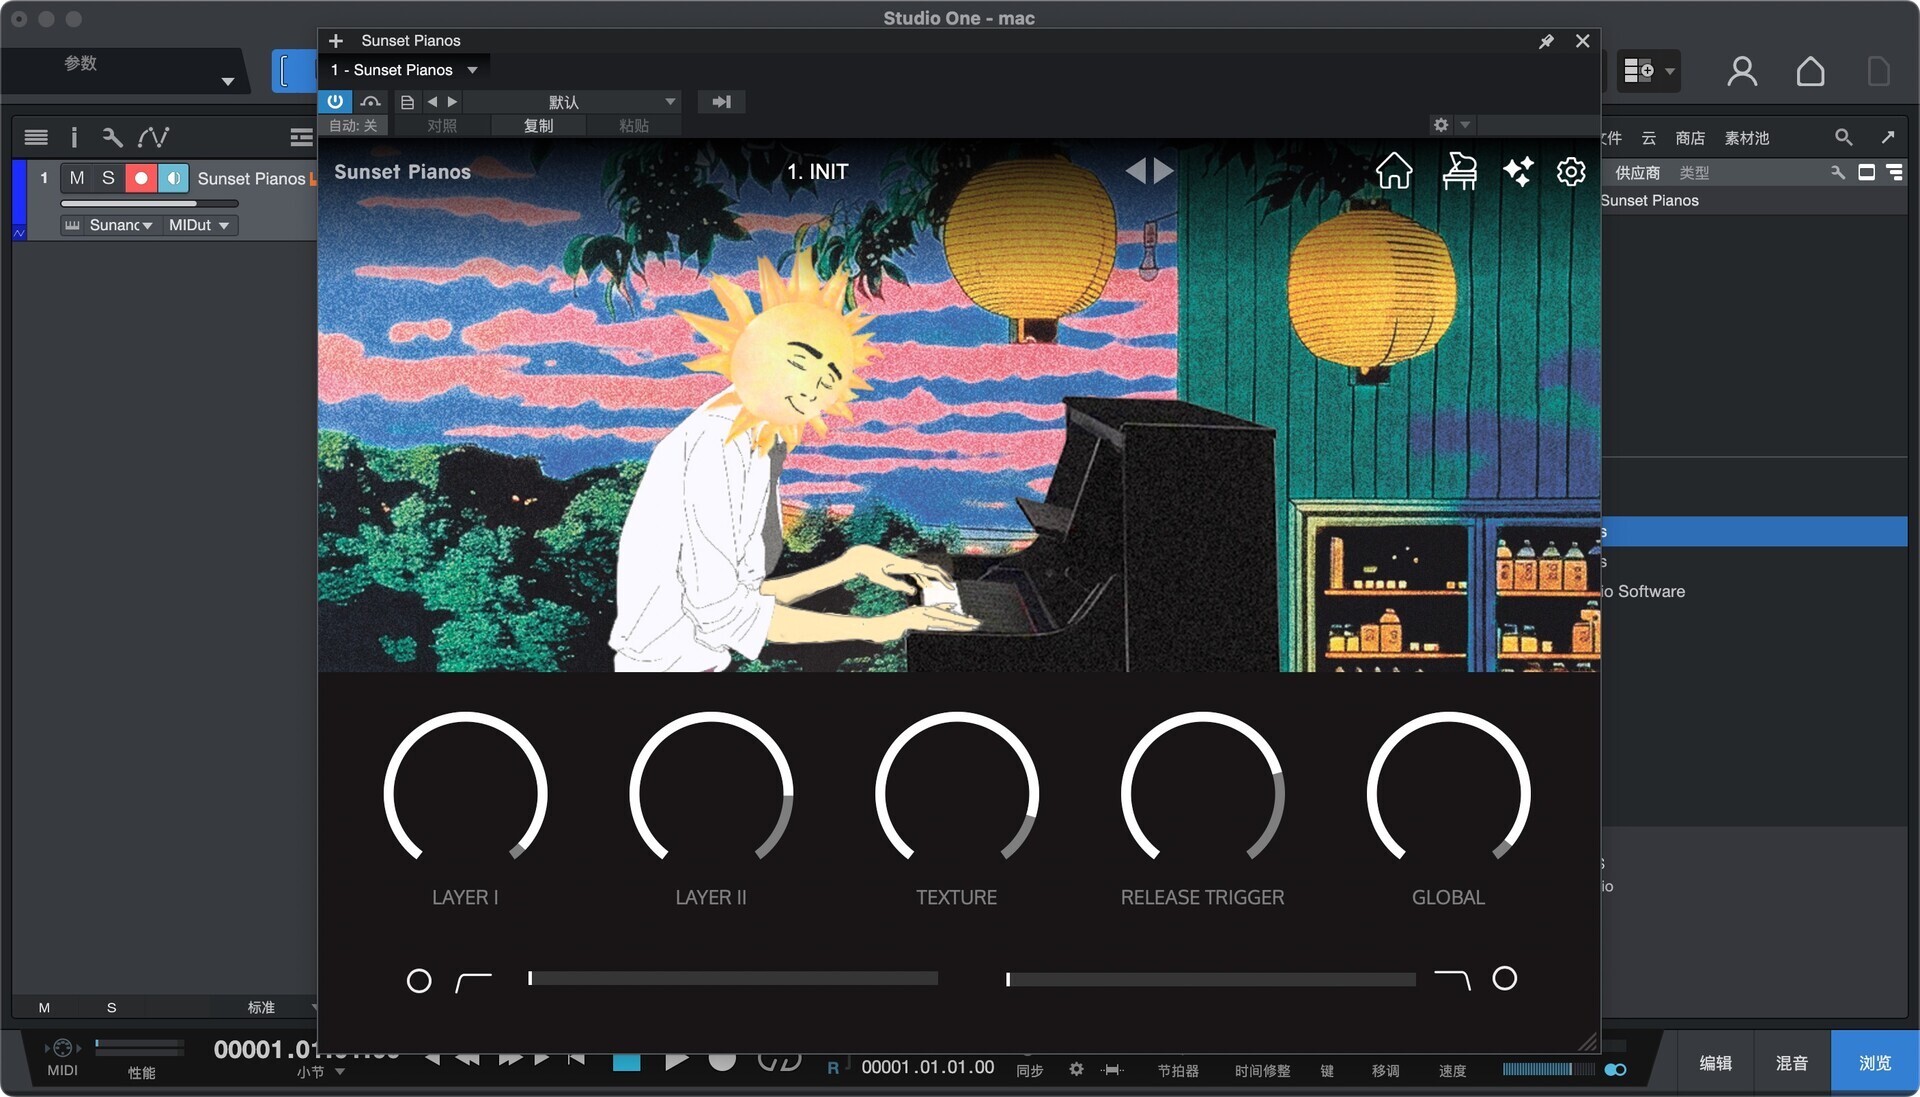
Task: Adjust Sunset Pianos track volume slider
Action: click(x=149, y=203)
